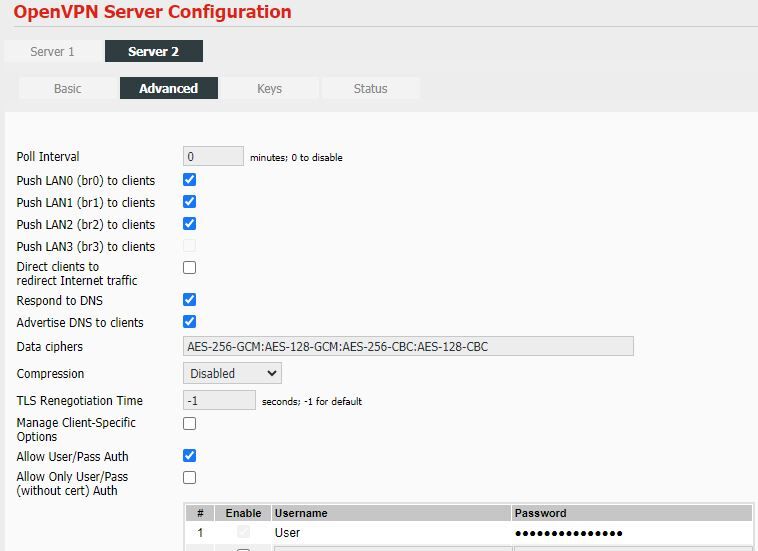This screenshot has width=758, height=551.
Task: View the Status tab
Action: 370,88
